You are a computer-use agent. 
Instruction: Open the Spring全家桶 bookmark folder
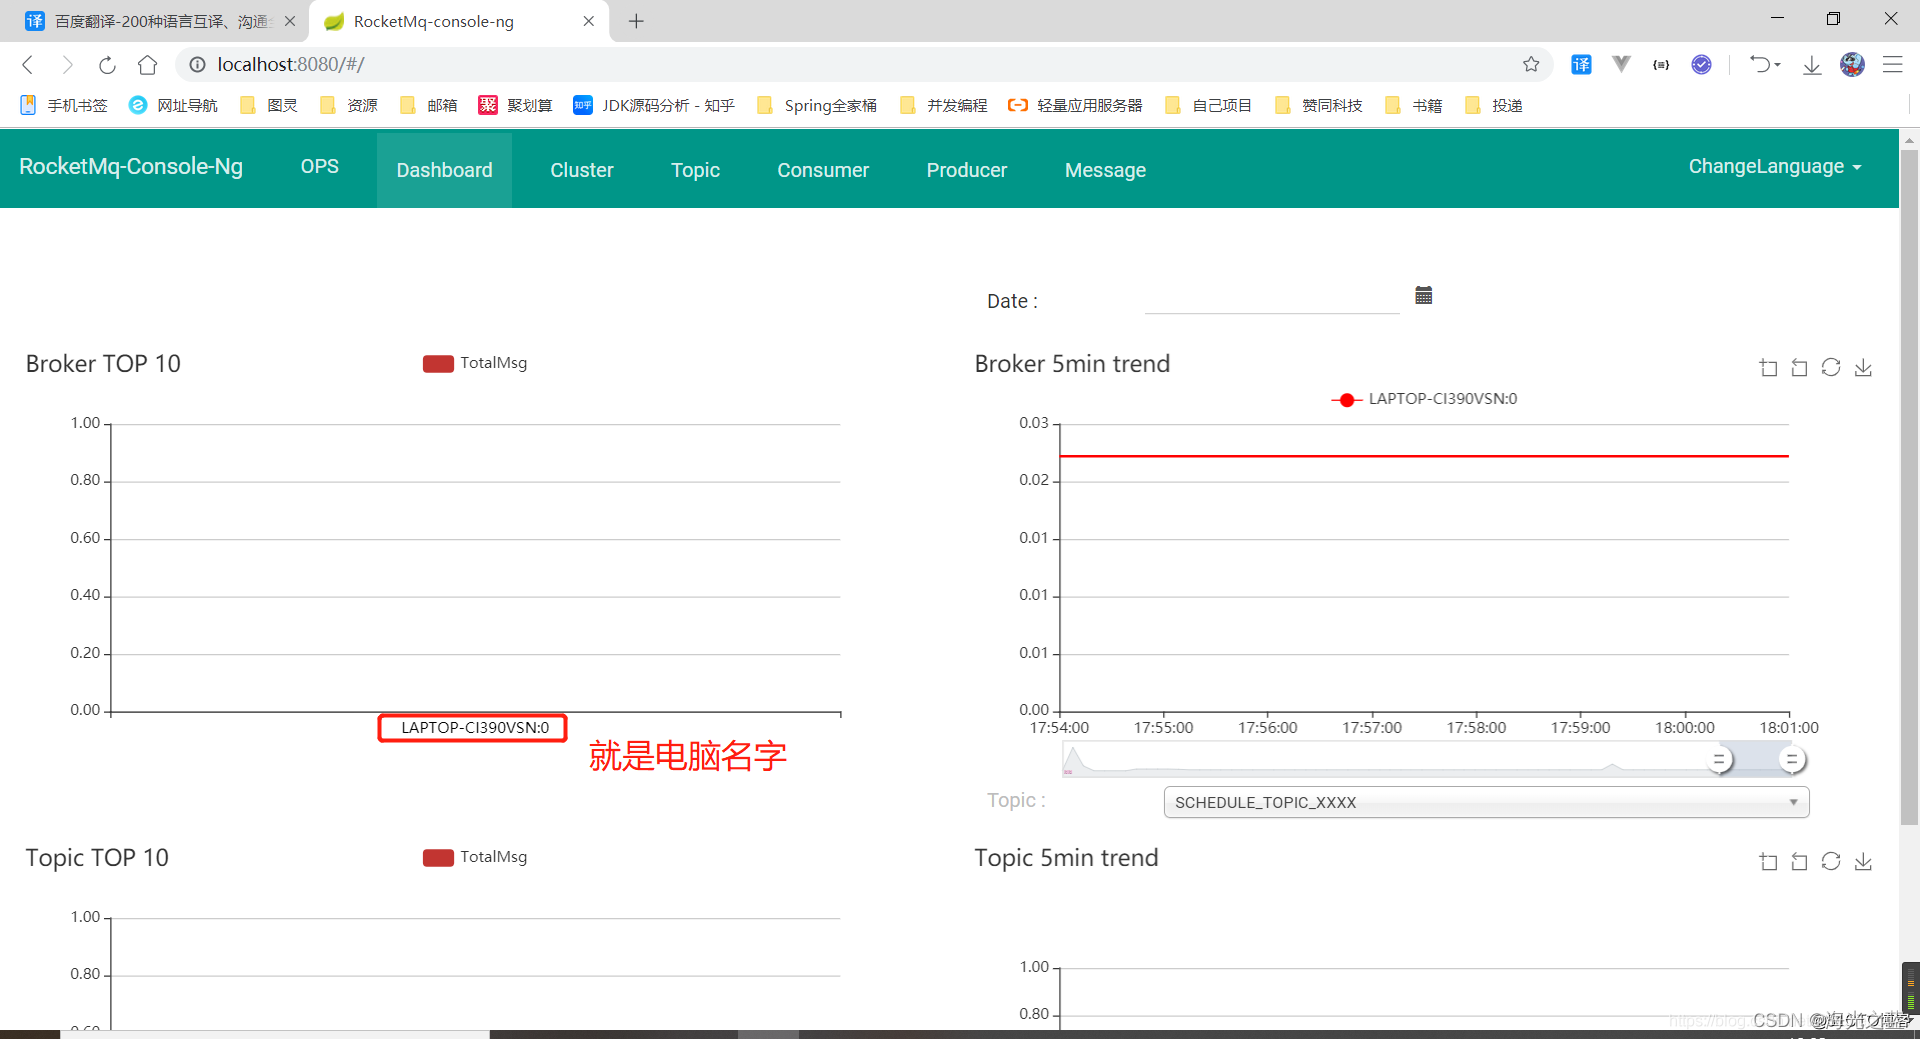pos(817,105)
